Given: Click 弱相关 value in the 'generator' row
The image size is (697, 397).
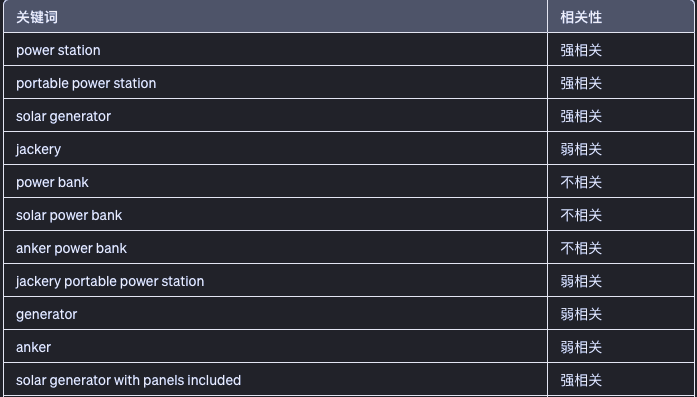Looking at the screenshot, I should pos(581,314).
